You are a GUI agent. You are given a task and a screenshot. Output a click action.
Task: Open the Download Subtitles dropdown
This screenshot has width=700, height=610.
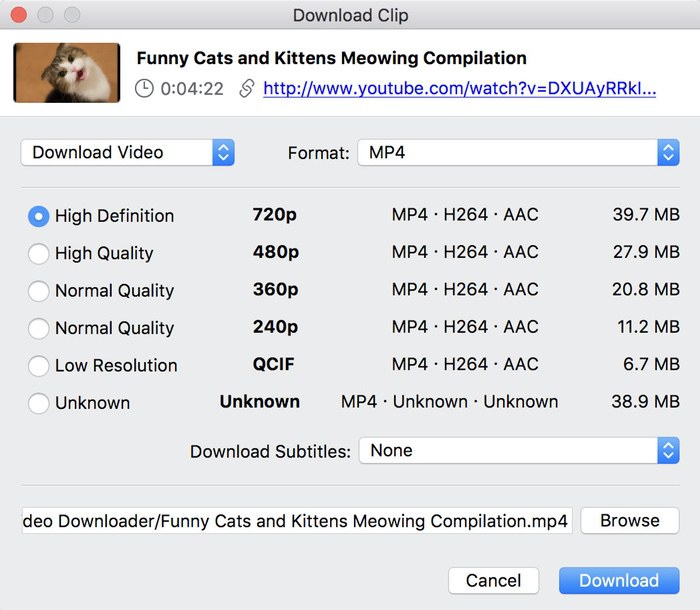tap(518, 451)
